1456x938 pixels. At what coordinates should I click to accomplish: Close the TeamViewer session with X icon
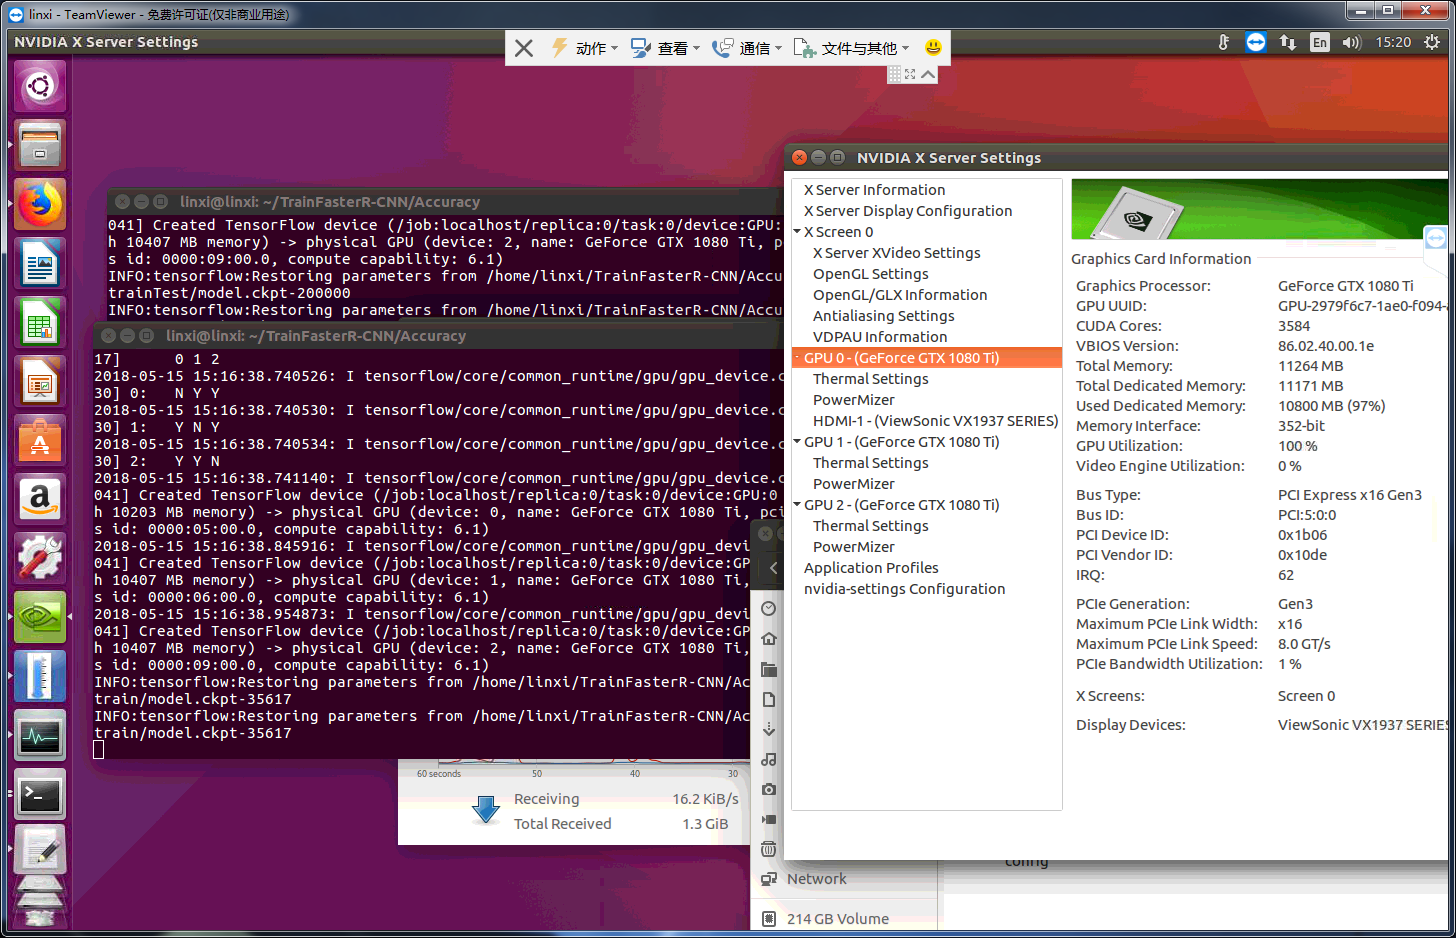[524, 48]
